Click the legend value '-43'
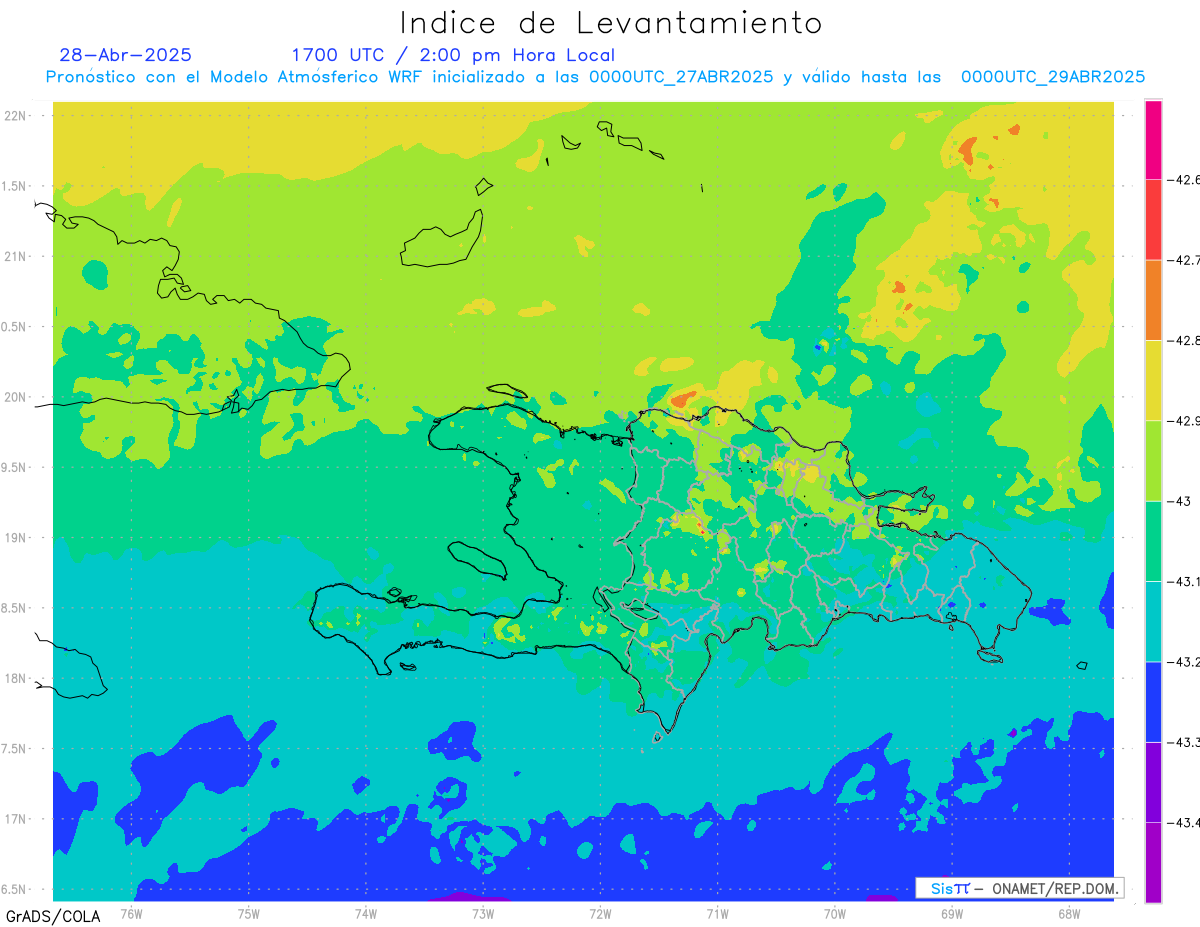1200x927 pixels. pos(1179,501)
